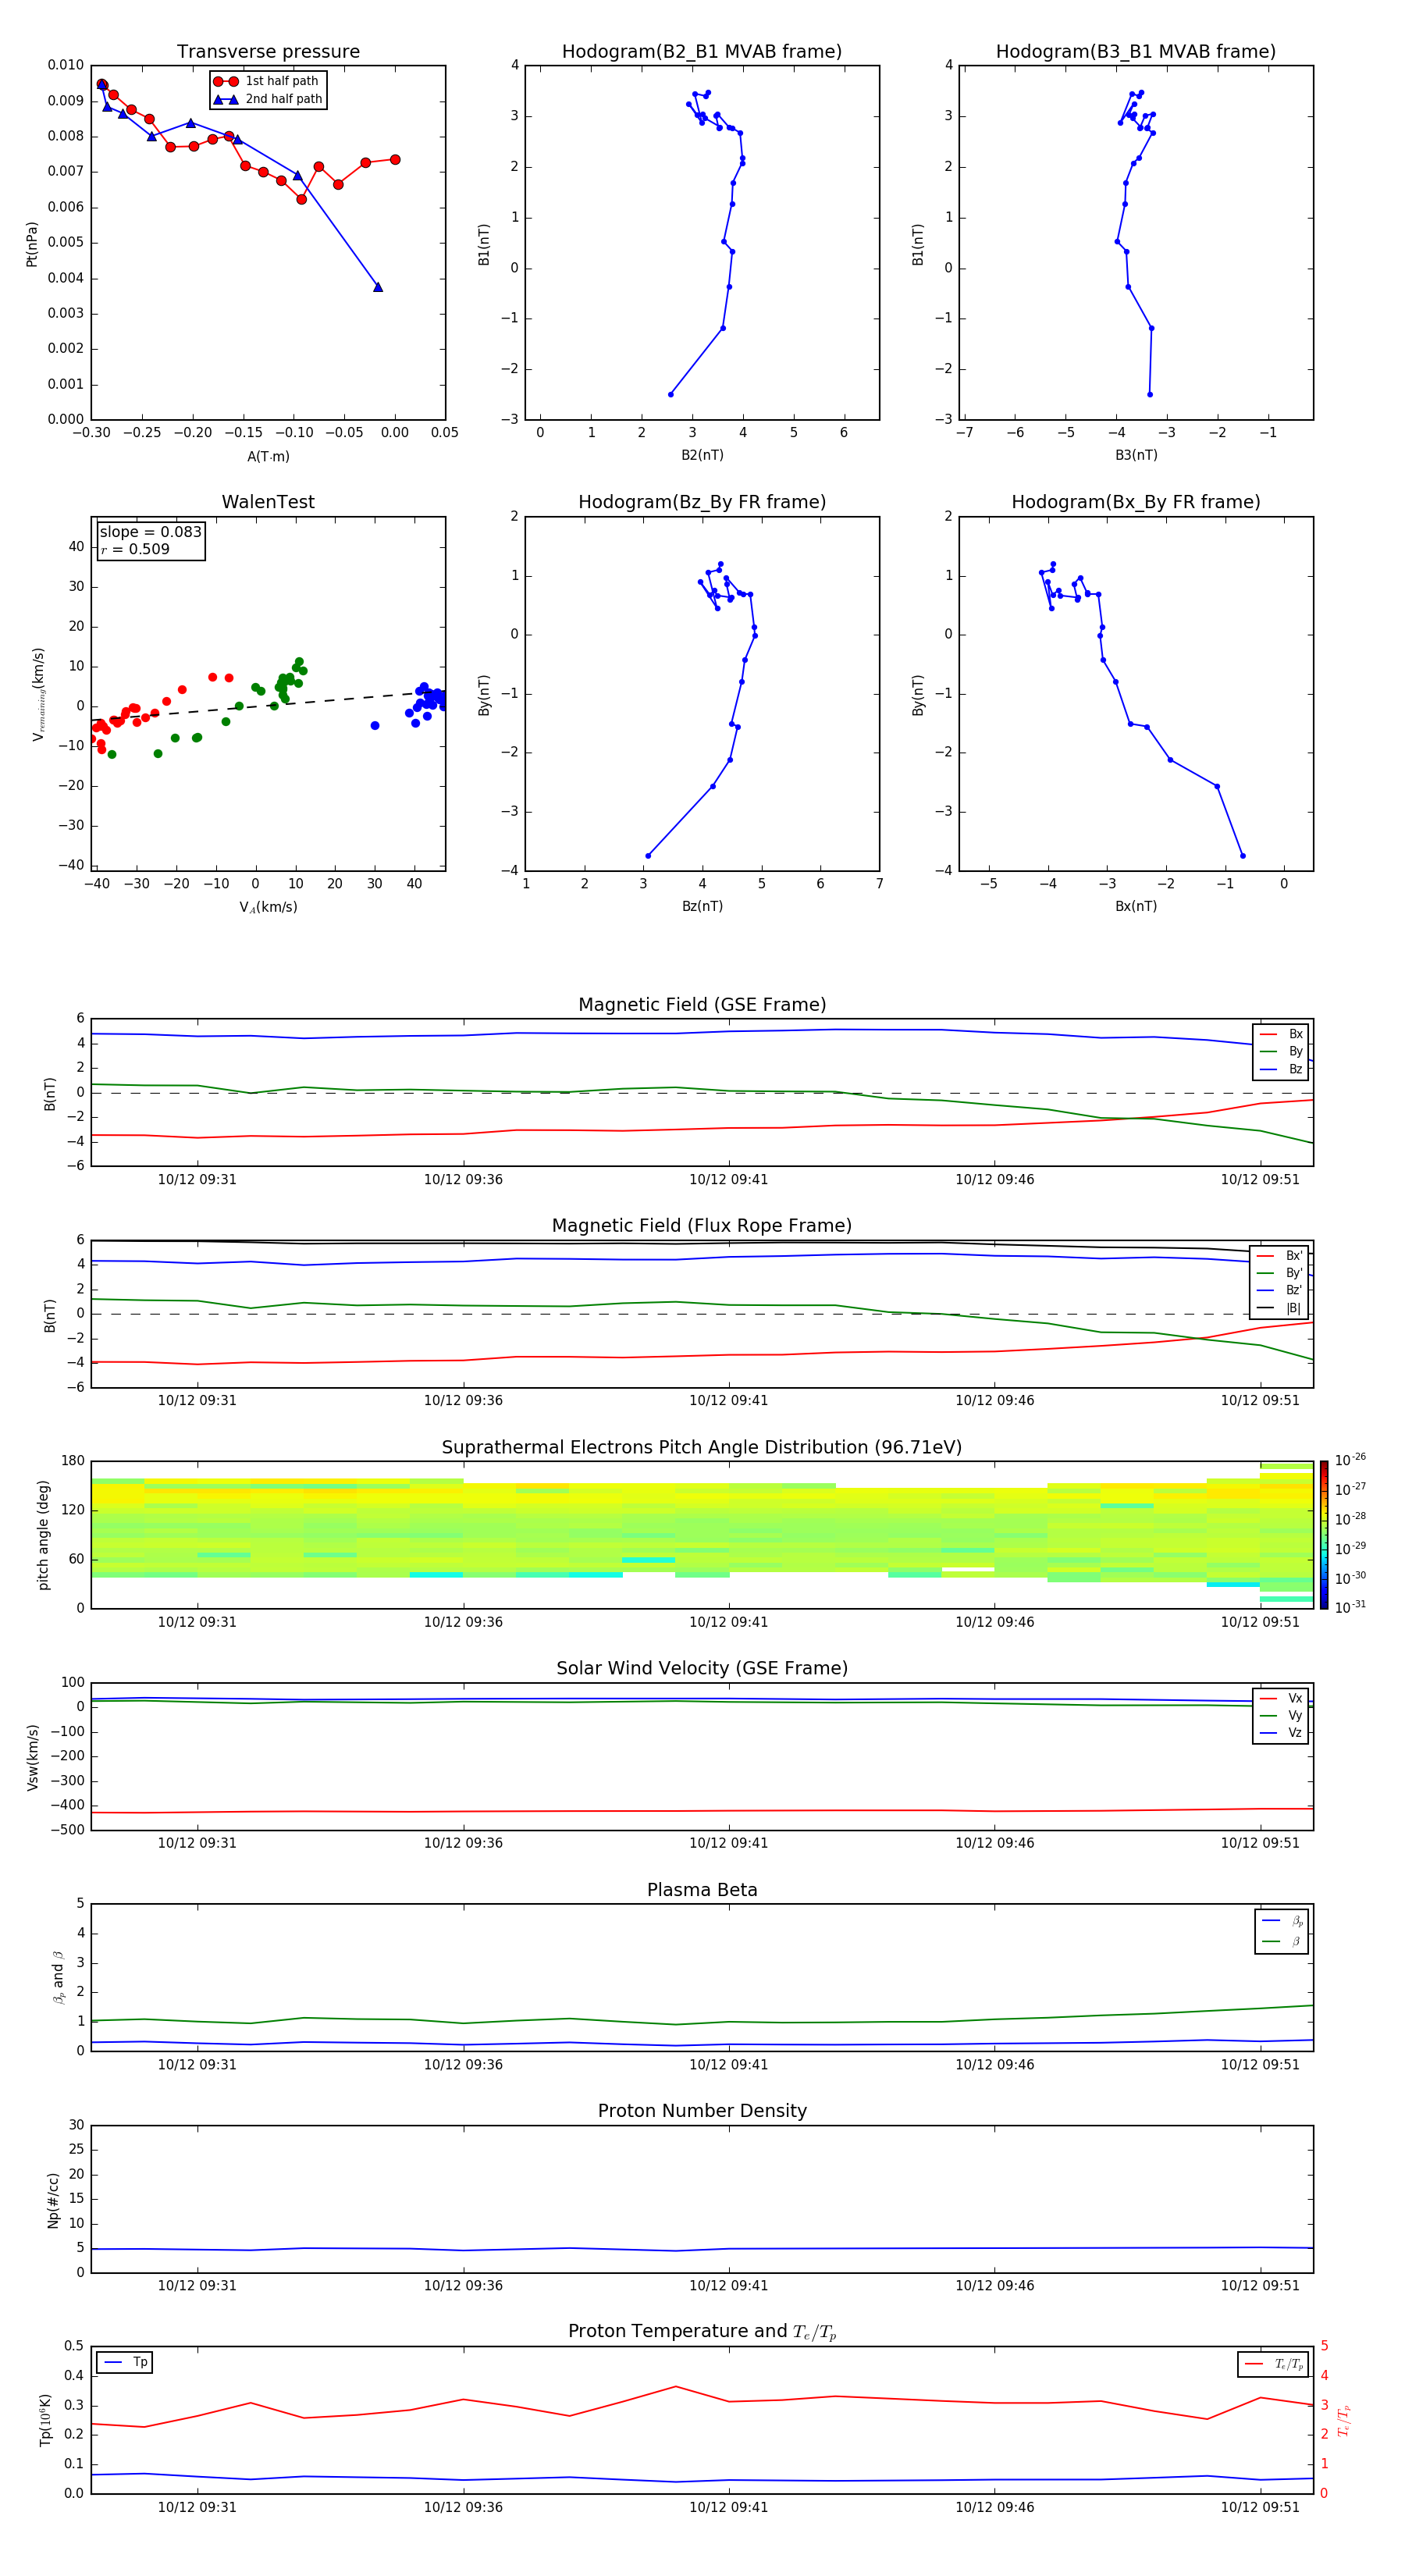Image resolution: width=1405 pixels, height=2576 pixels.
Task: Select the "2nd half path" legend entry
Action: 268,99
